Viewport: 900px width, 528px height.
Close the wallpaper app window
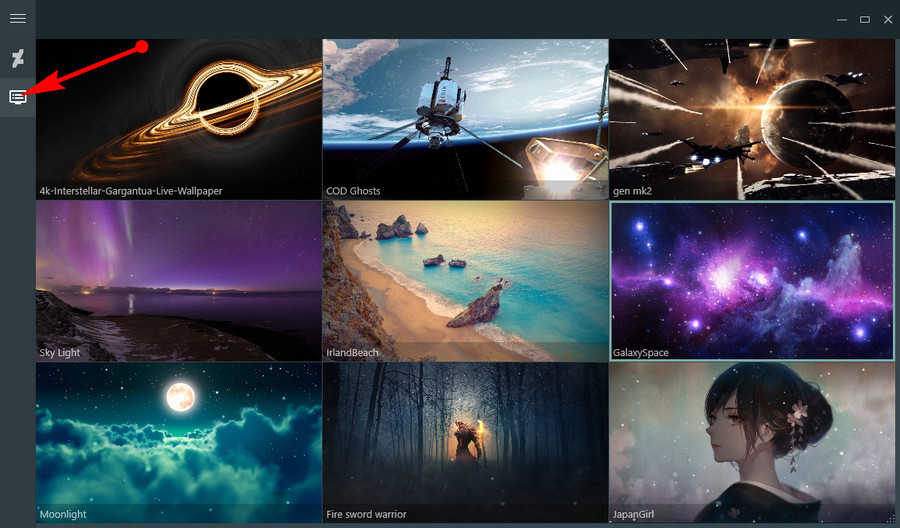[887, 20]
